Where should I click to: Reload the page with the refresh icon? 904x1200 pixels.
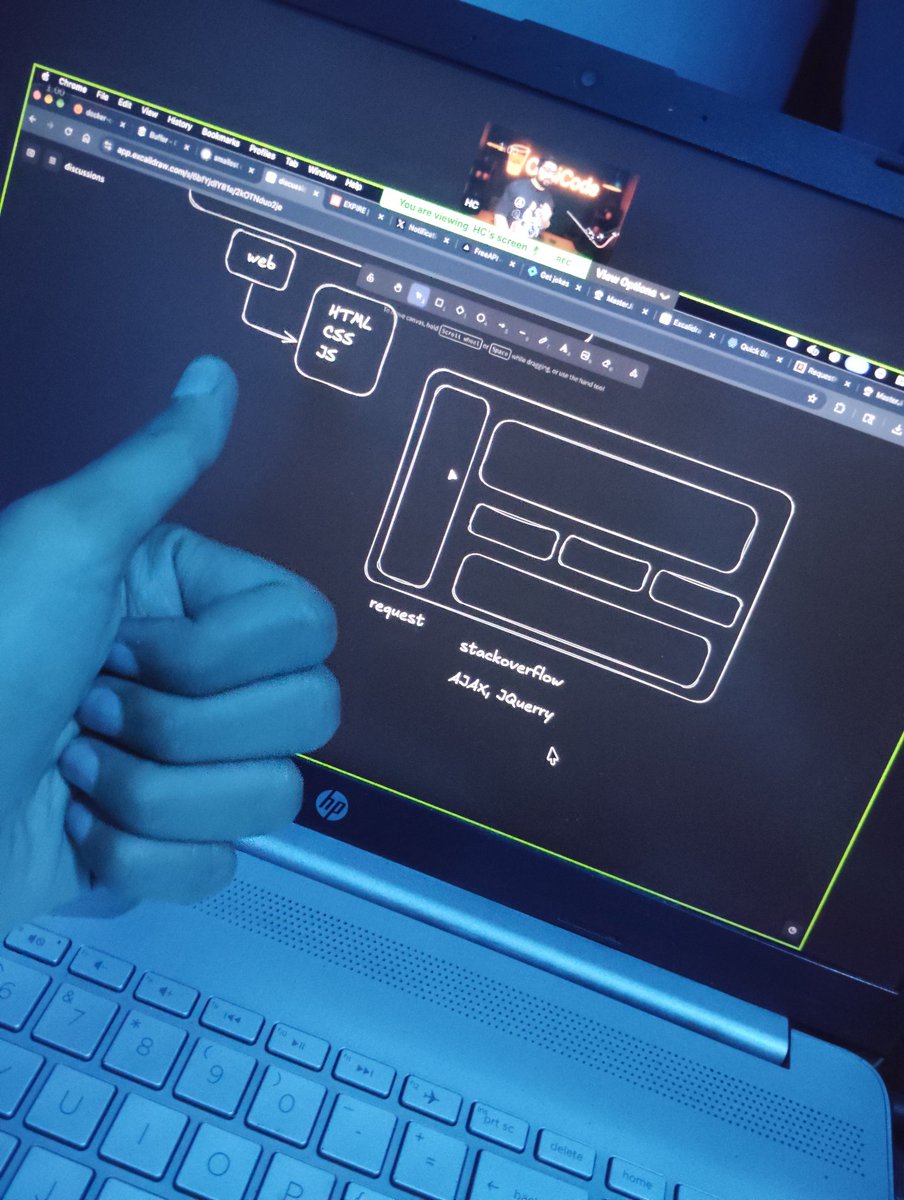[x=68, y=131]
